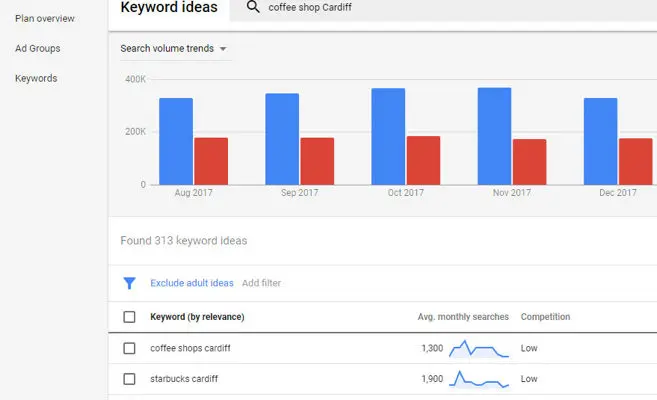Click the Keyword ideas heading
The width and height of the screenshot is (657, 400).
pyautogui.click(x=169, y=7)
